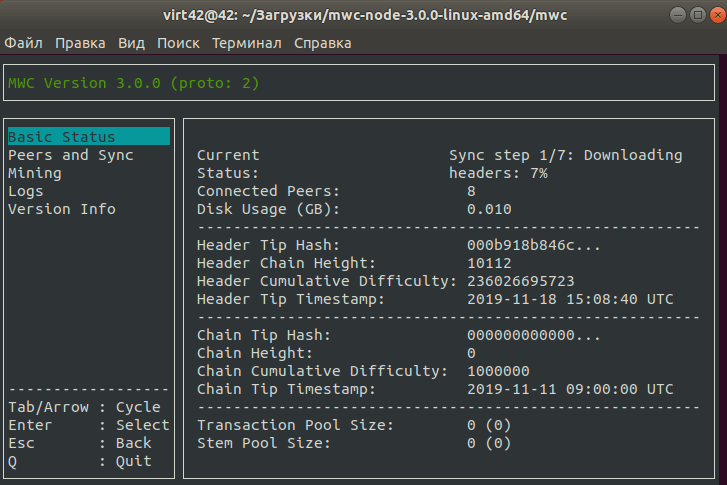Viewport: 727px width, 485px height.
Task: Open the Справка menu
Action: coord(323,43)
